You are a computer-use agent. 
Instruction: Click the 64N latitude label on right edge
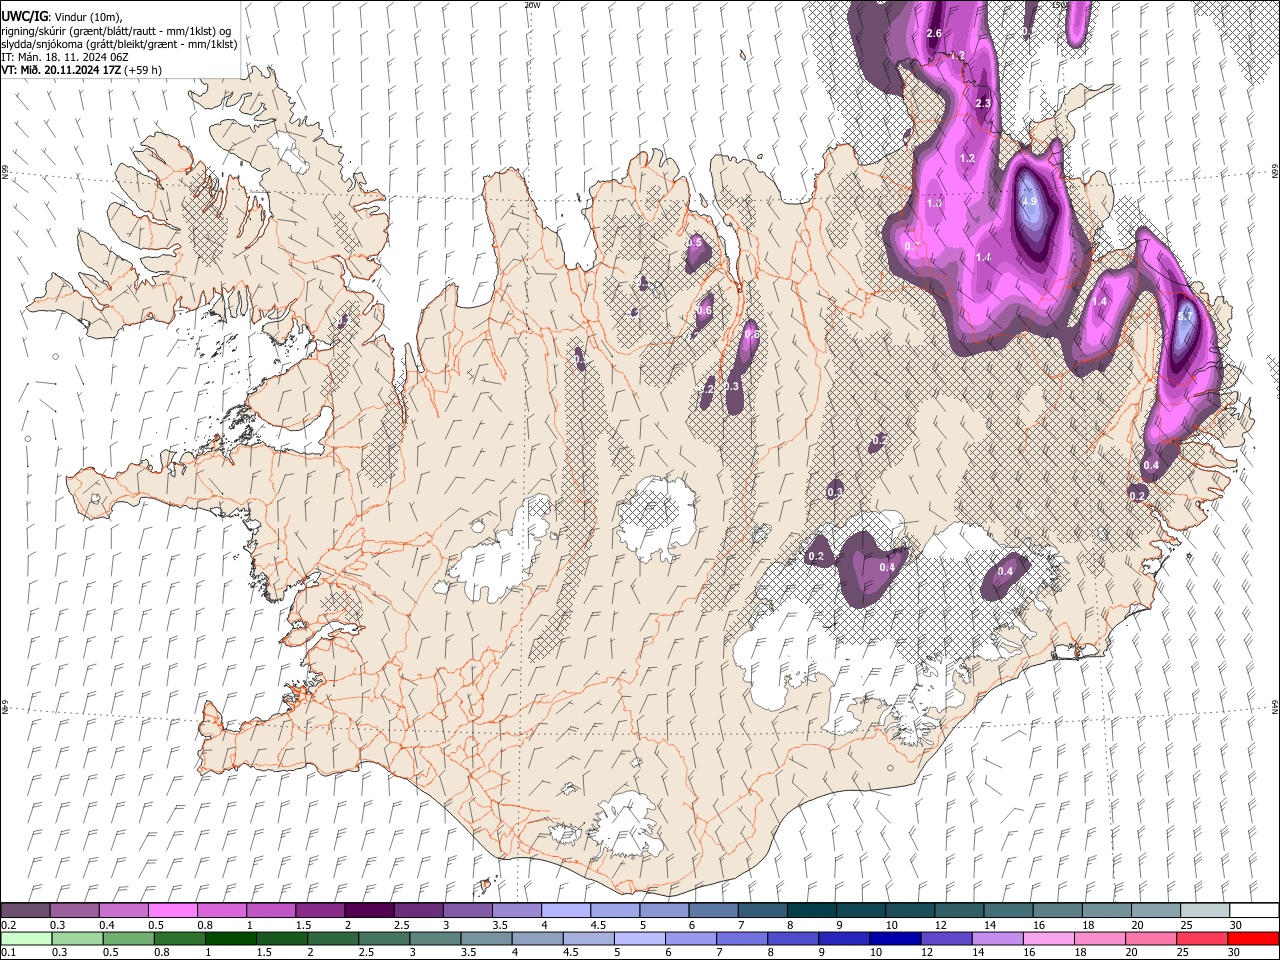[x=1275, y=706]
